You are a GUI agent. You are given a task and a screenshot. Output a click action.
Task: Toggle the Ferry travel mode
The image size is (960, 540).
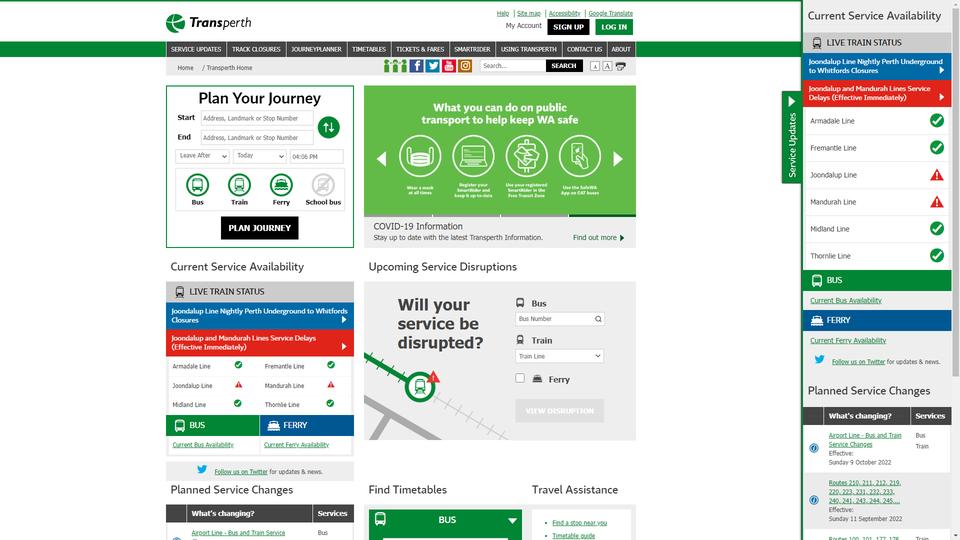click(x=281, y=189)
